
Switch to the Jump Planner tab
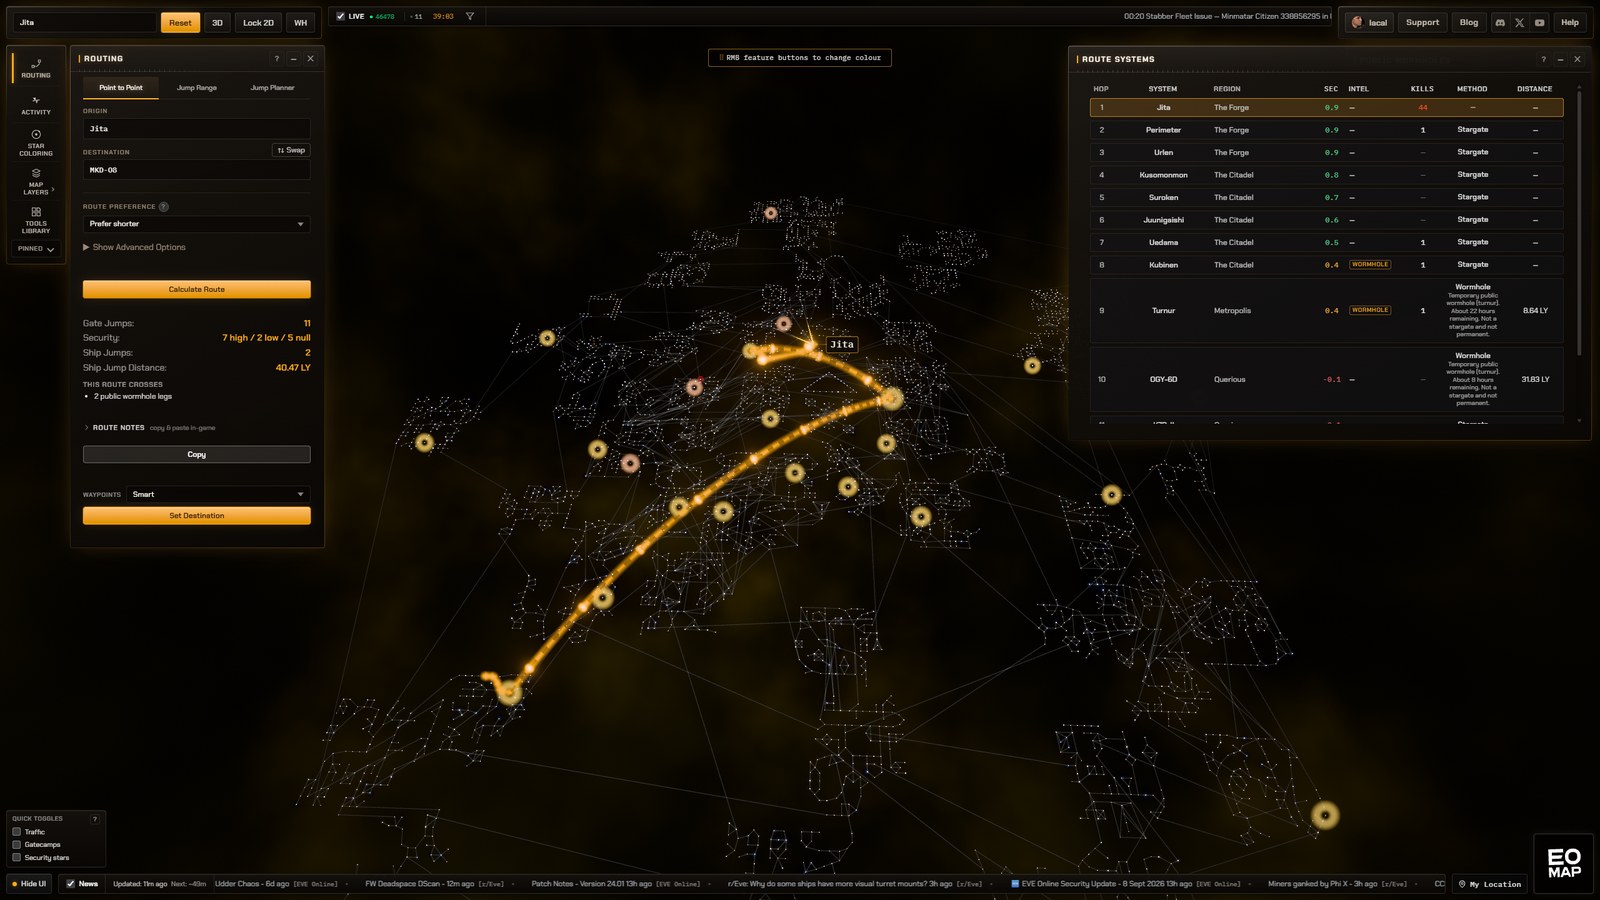(x=272, y=88)
